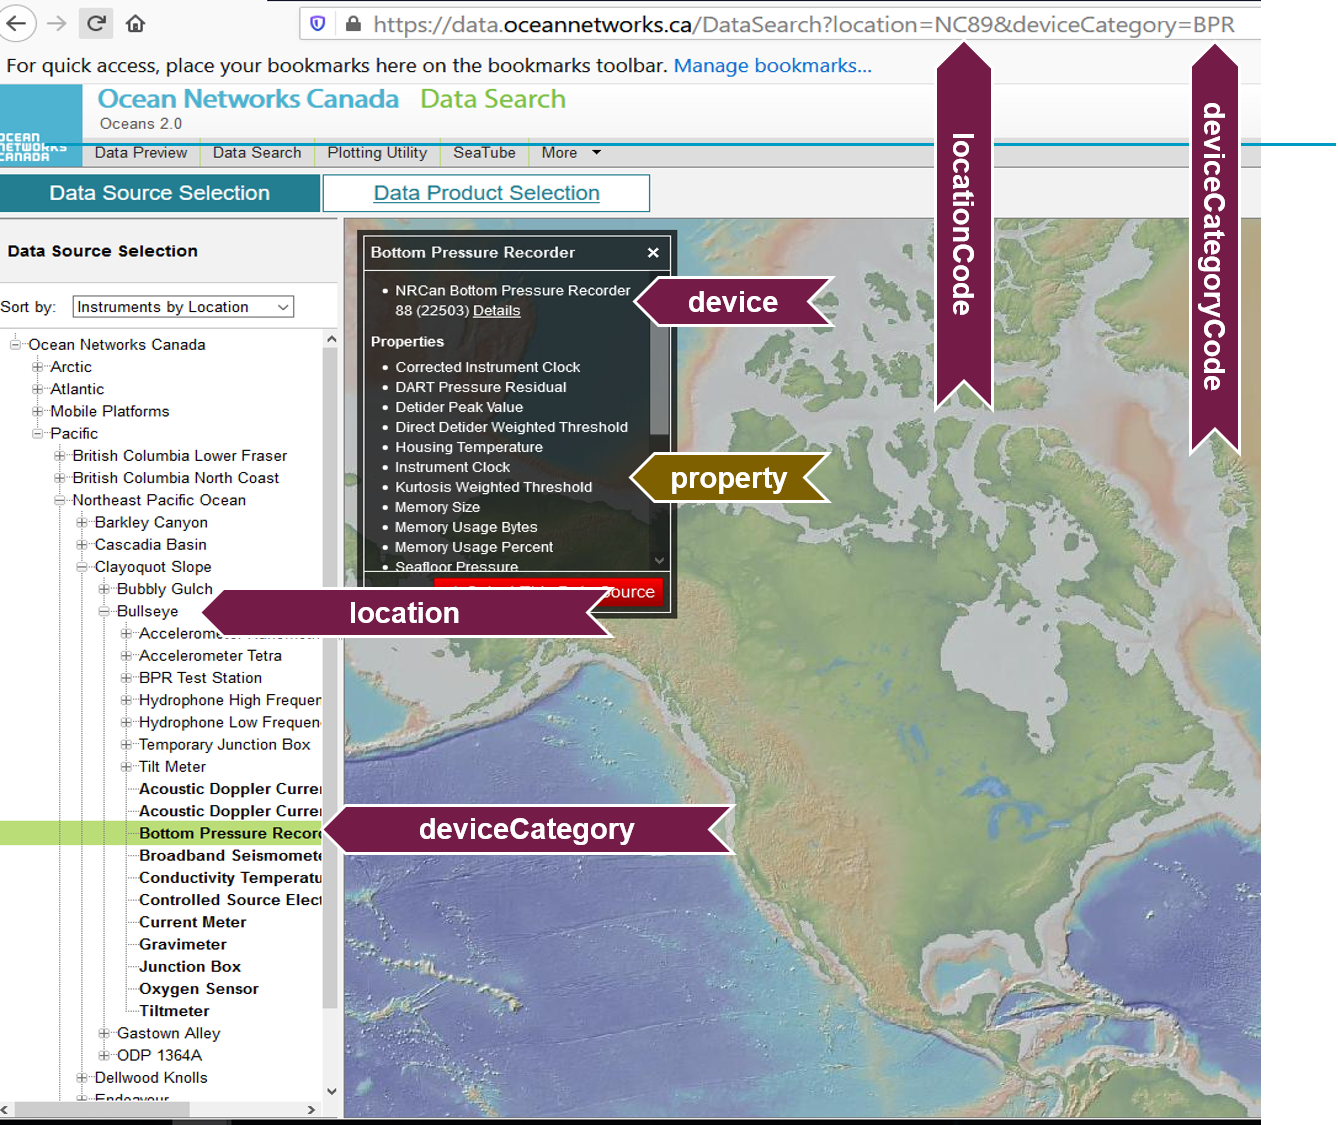
Task: Expand the BPR Test Station node
Action: [x=126, y=678]
